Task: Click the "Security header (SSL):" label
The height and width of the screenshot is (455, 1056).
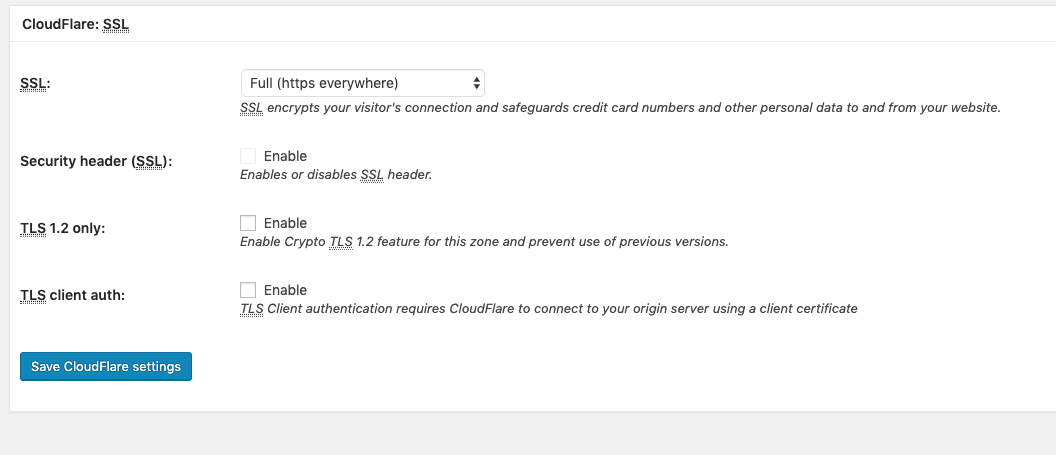Action: [96, 161]
